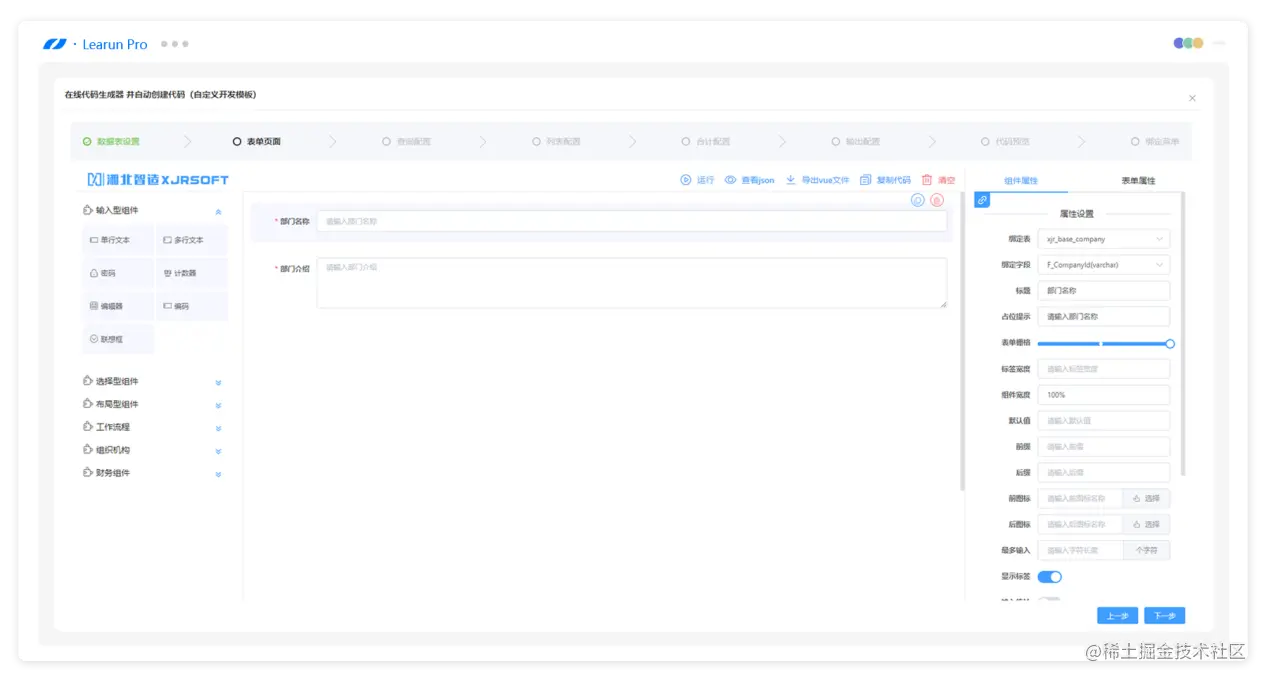Click 选择 button for 后图标

coord(1146,524)
